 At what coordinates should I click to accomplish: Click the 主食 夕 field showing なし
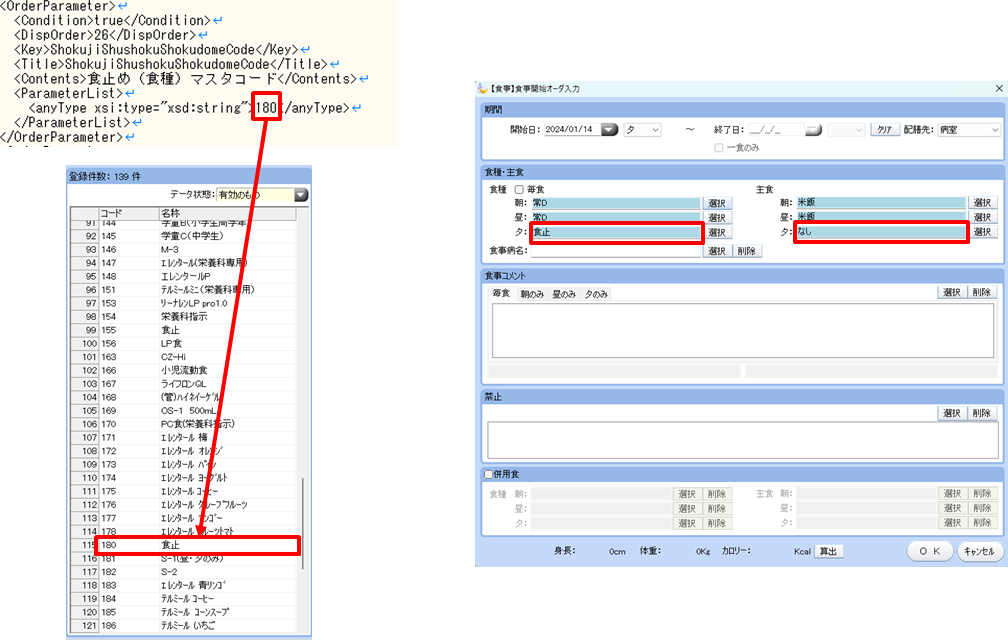tap(881, 232)
